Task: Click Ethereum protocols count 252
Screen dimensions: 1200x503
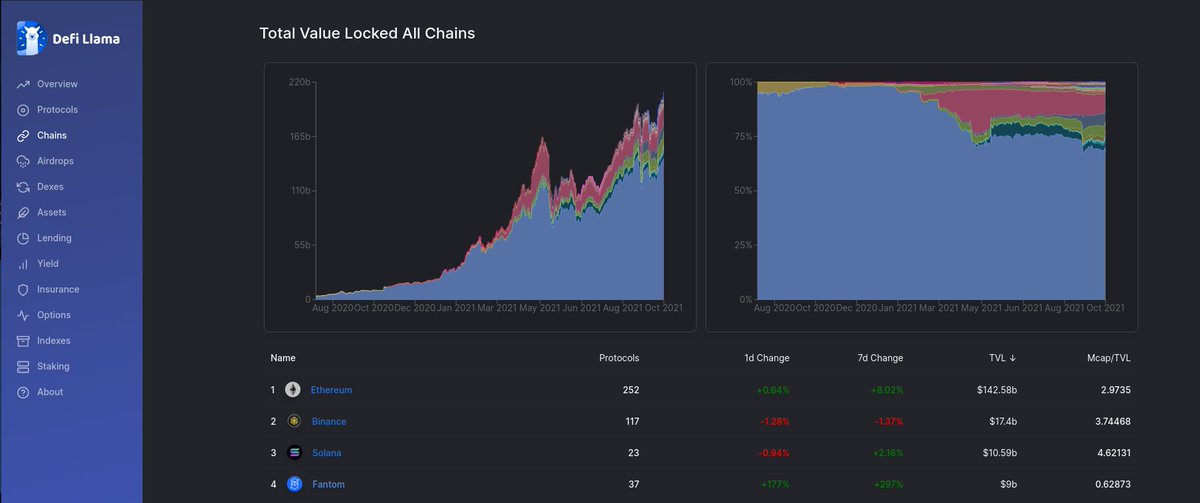Action: click(x=630, y=390)
